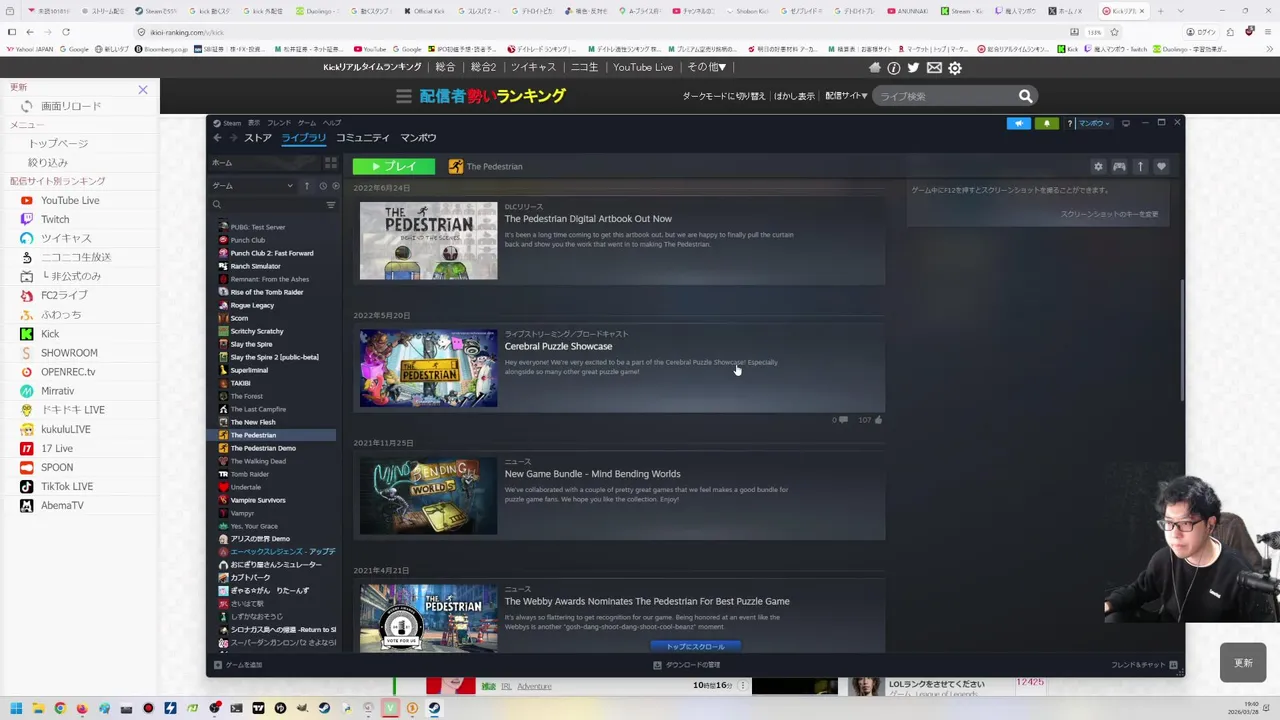Open the Mind Bending Worlds bundle thumbnail

(428, 496)
